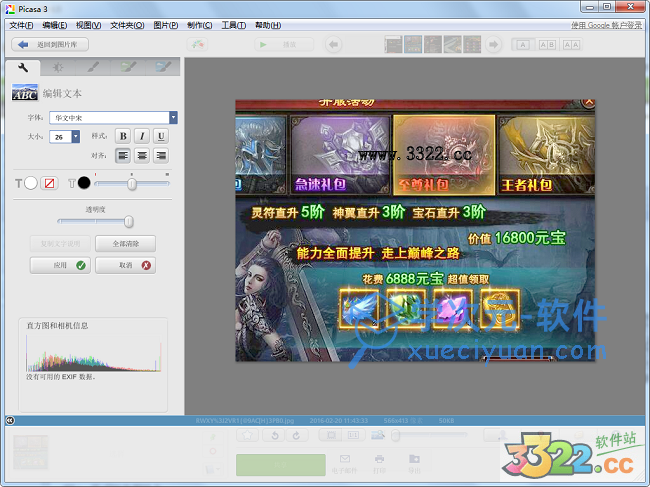
Task: Pick black text outline color circle
Action: [84, 183]
